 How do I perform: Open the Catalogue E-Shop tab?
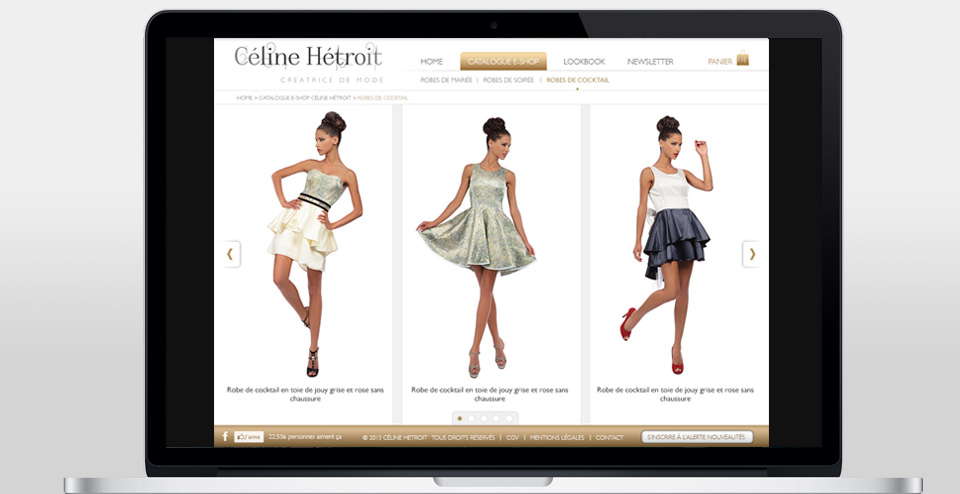coord(503,62)
